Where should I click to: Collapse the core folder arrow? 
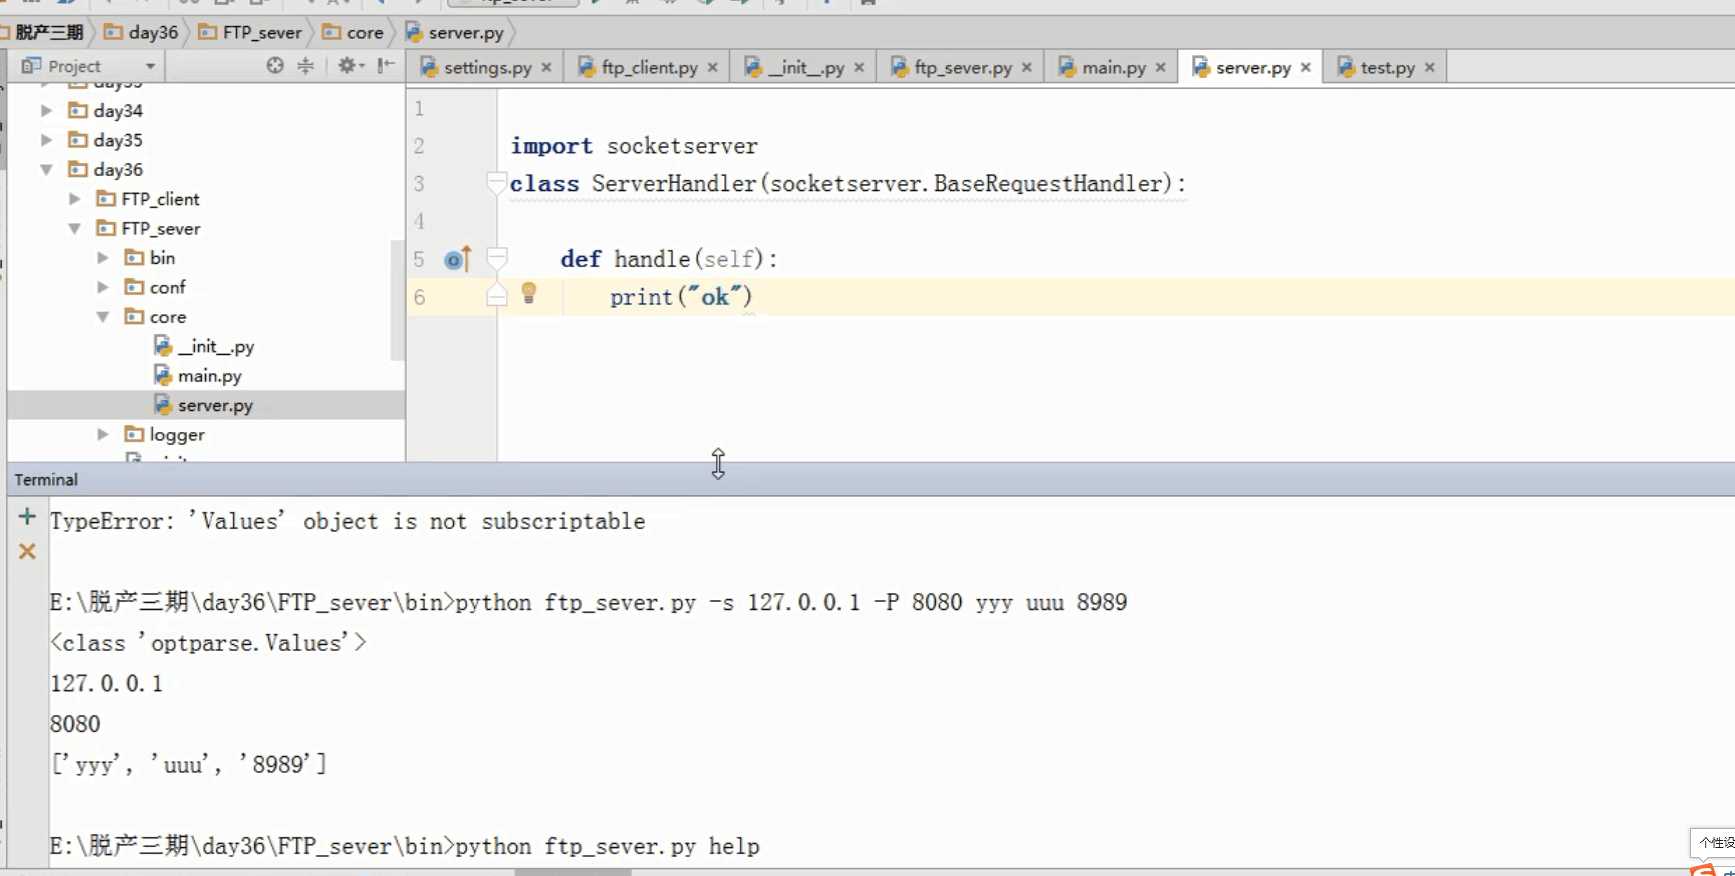pos(102,317)
